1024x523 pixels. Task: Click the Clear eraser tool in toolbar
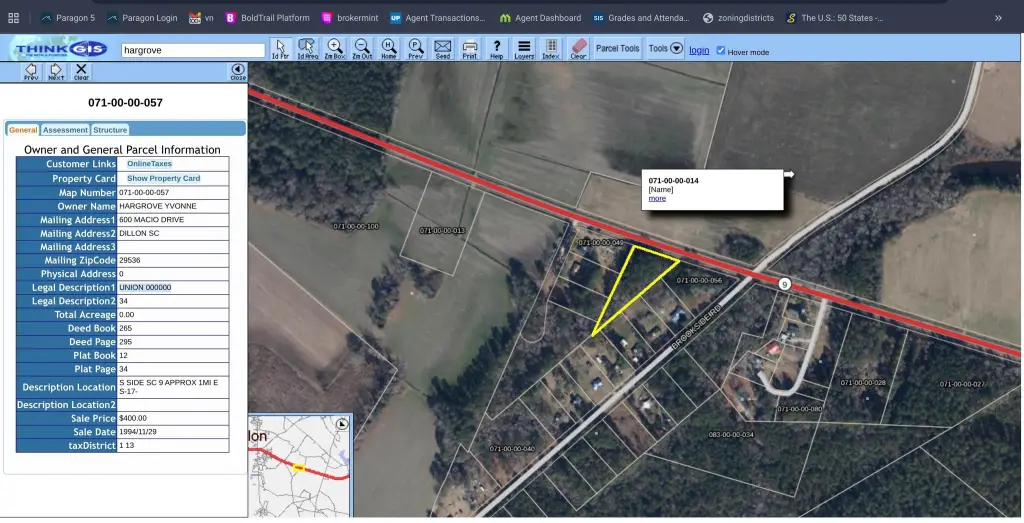click(578, 49)
